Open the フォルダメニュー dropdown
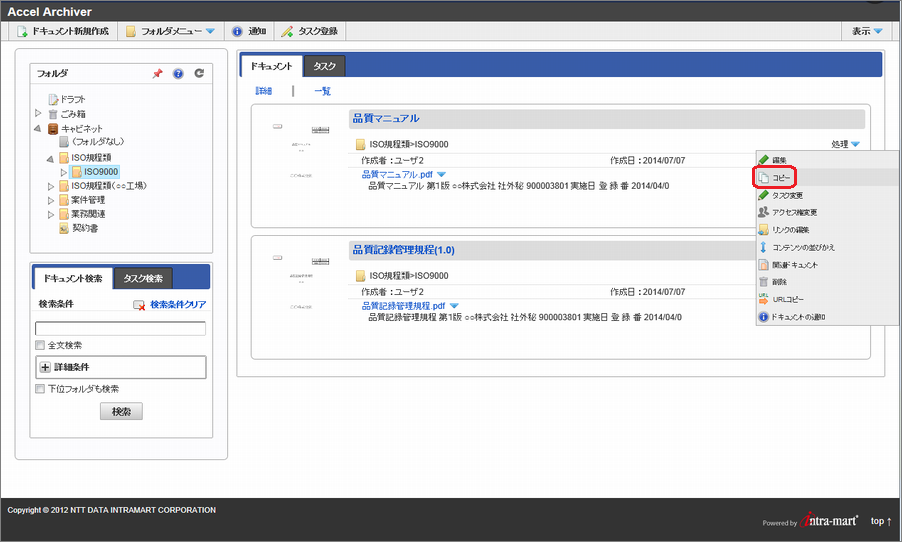Image resolution: width=902 pixels, height=542 pixels. pos(170,32)
